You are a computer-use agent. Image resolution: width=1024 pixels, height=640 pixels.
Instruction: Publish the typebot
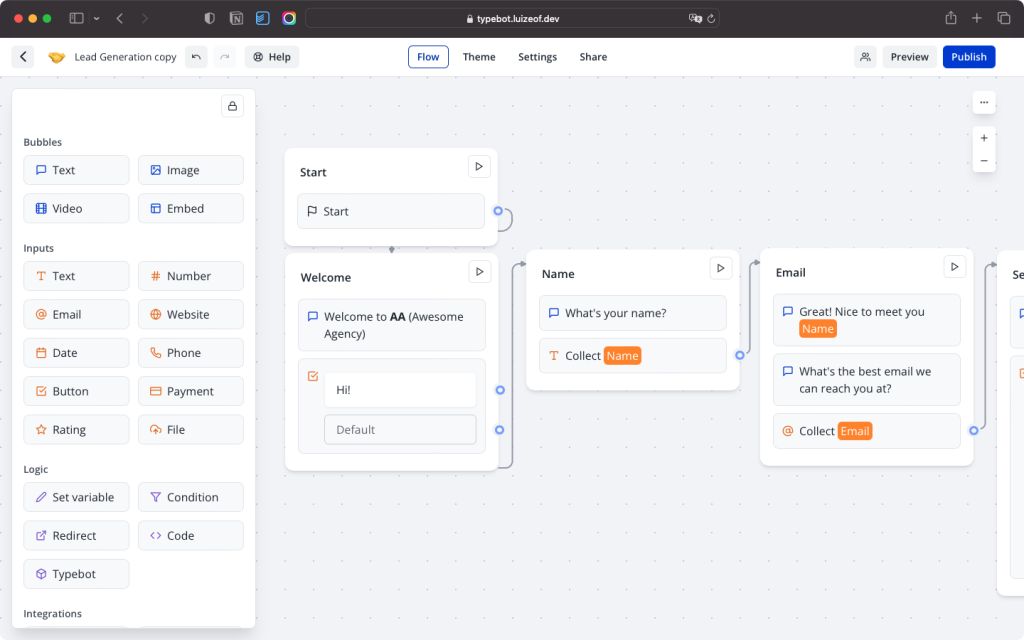(968, 57)
